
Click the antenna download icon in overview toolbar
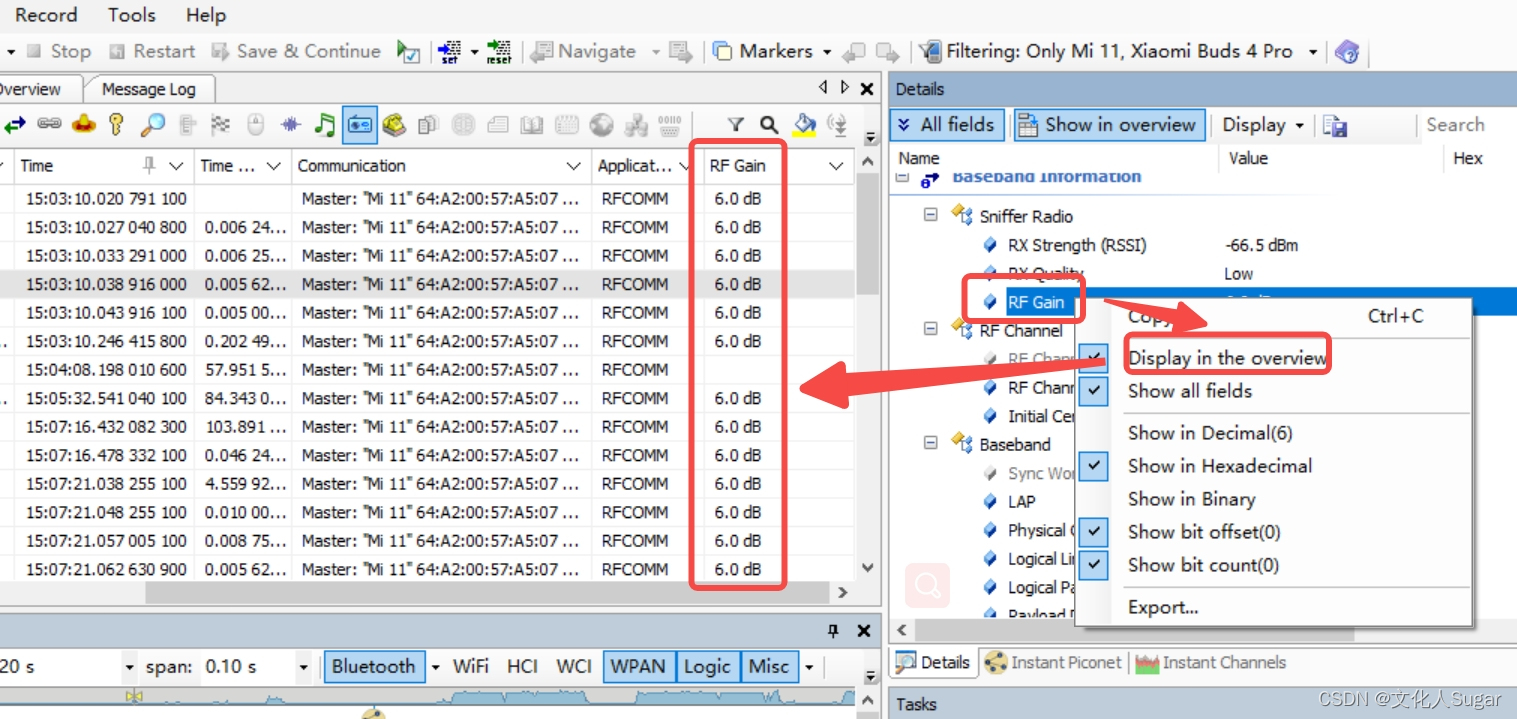point(838,124)
